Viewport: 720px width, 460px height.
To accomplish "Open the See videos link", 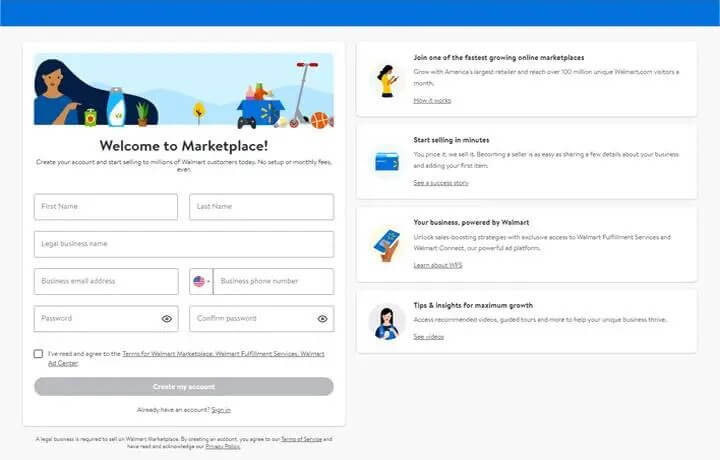I will click(428, 337).
